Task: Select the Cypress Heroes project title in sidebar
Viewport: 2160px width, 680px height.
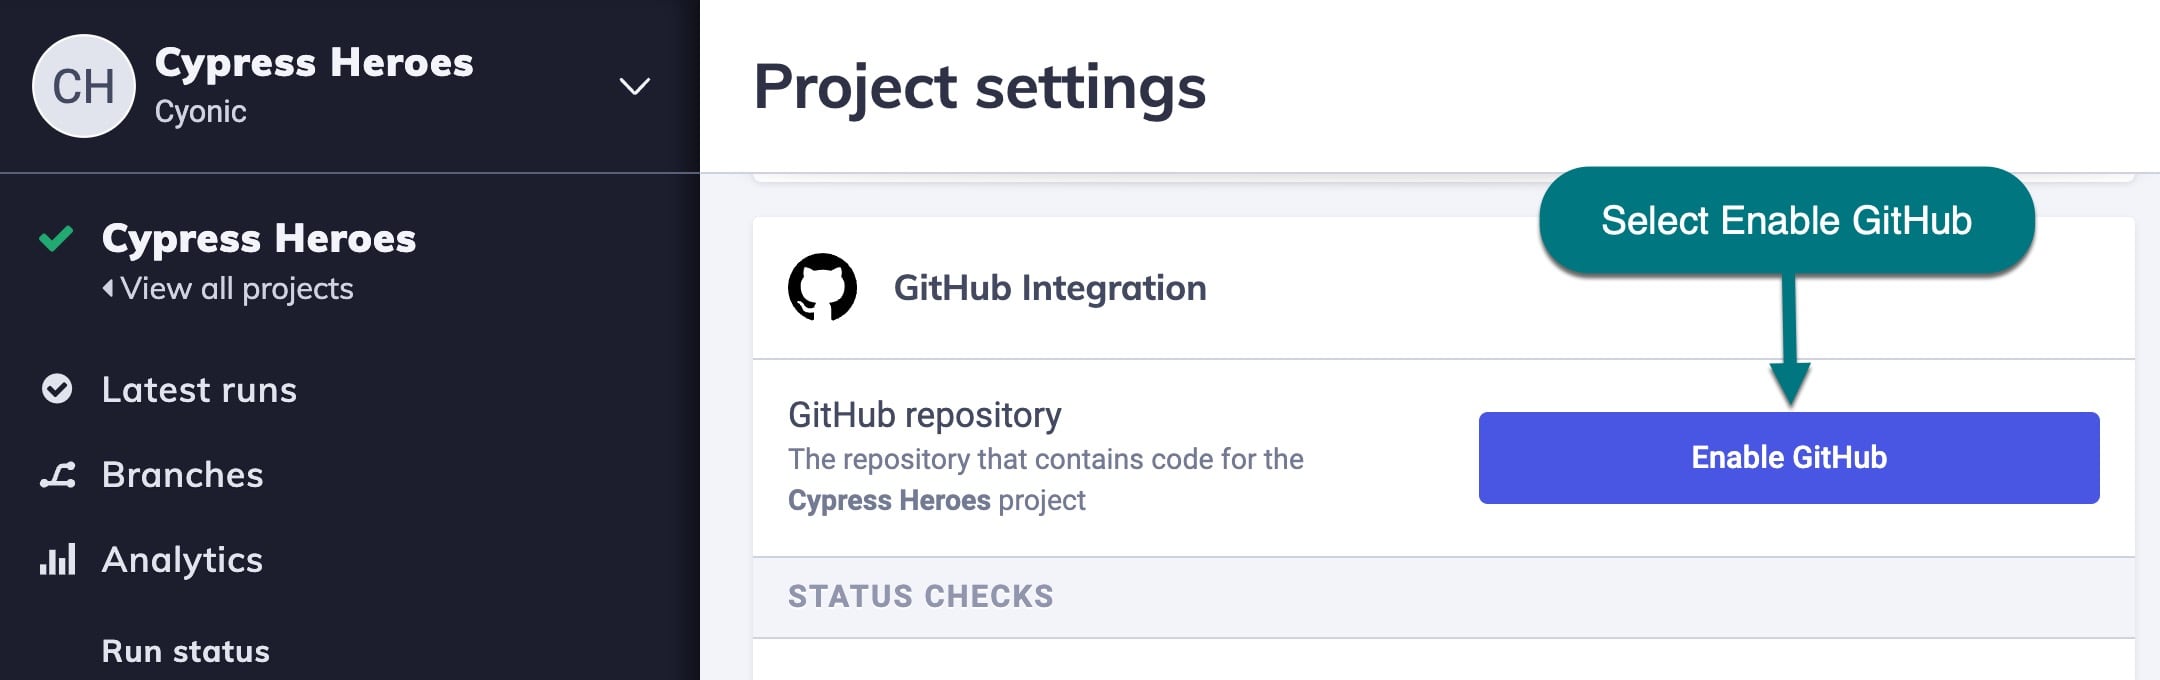Action: coord(259,239)
